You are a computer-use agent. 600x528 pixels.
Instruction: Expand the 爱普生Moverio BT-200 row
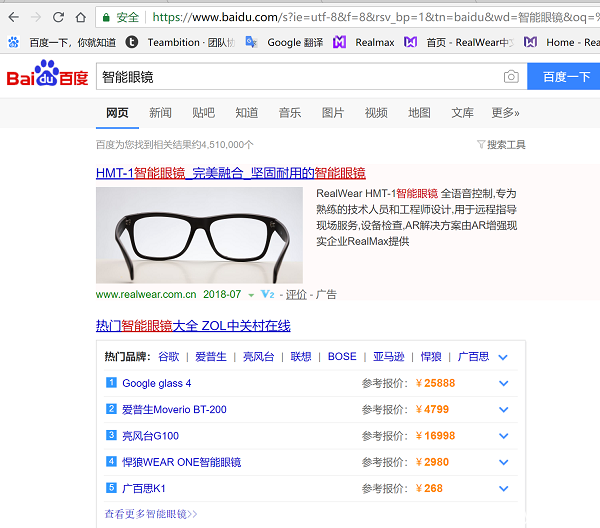504,410
